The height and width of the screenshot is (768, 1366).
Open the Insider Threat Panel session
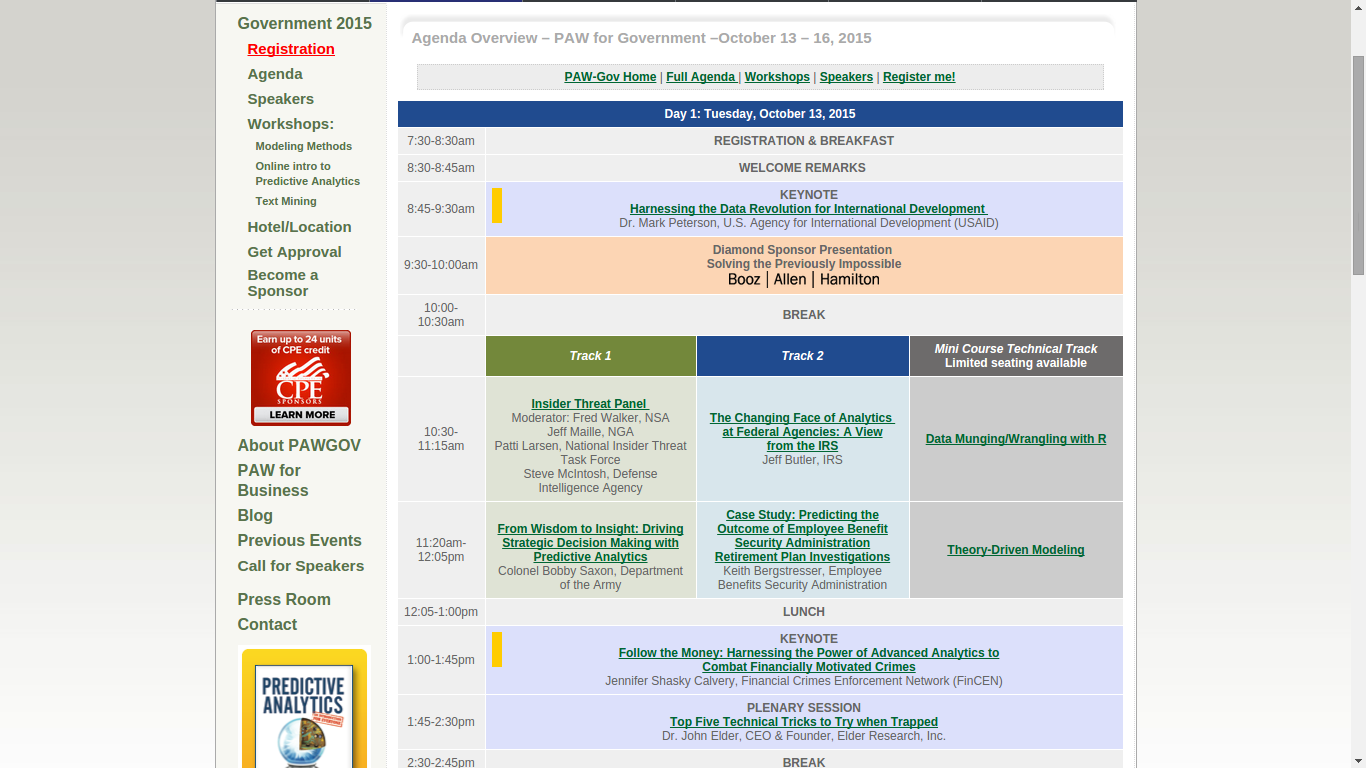click(589, 404)
